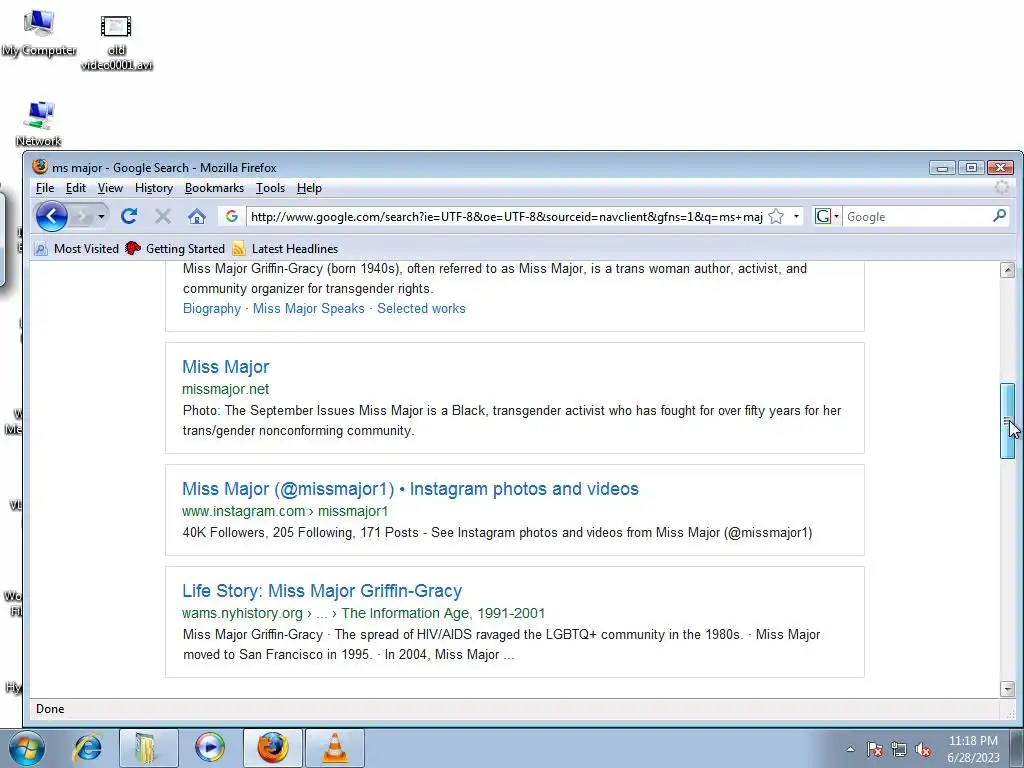Open the Edit menu
This screenshot has width=1024, height=768.
click(x=76, y=188)
